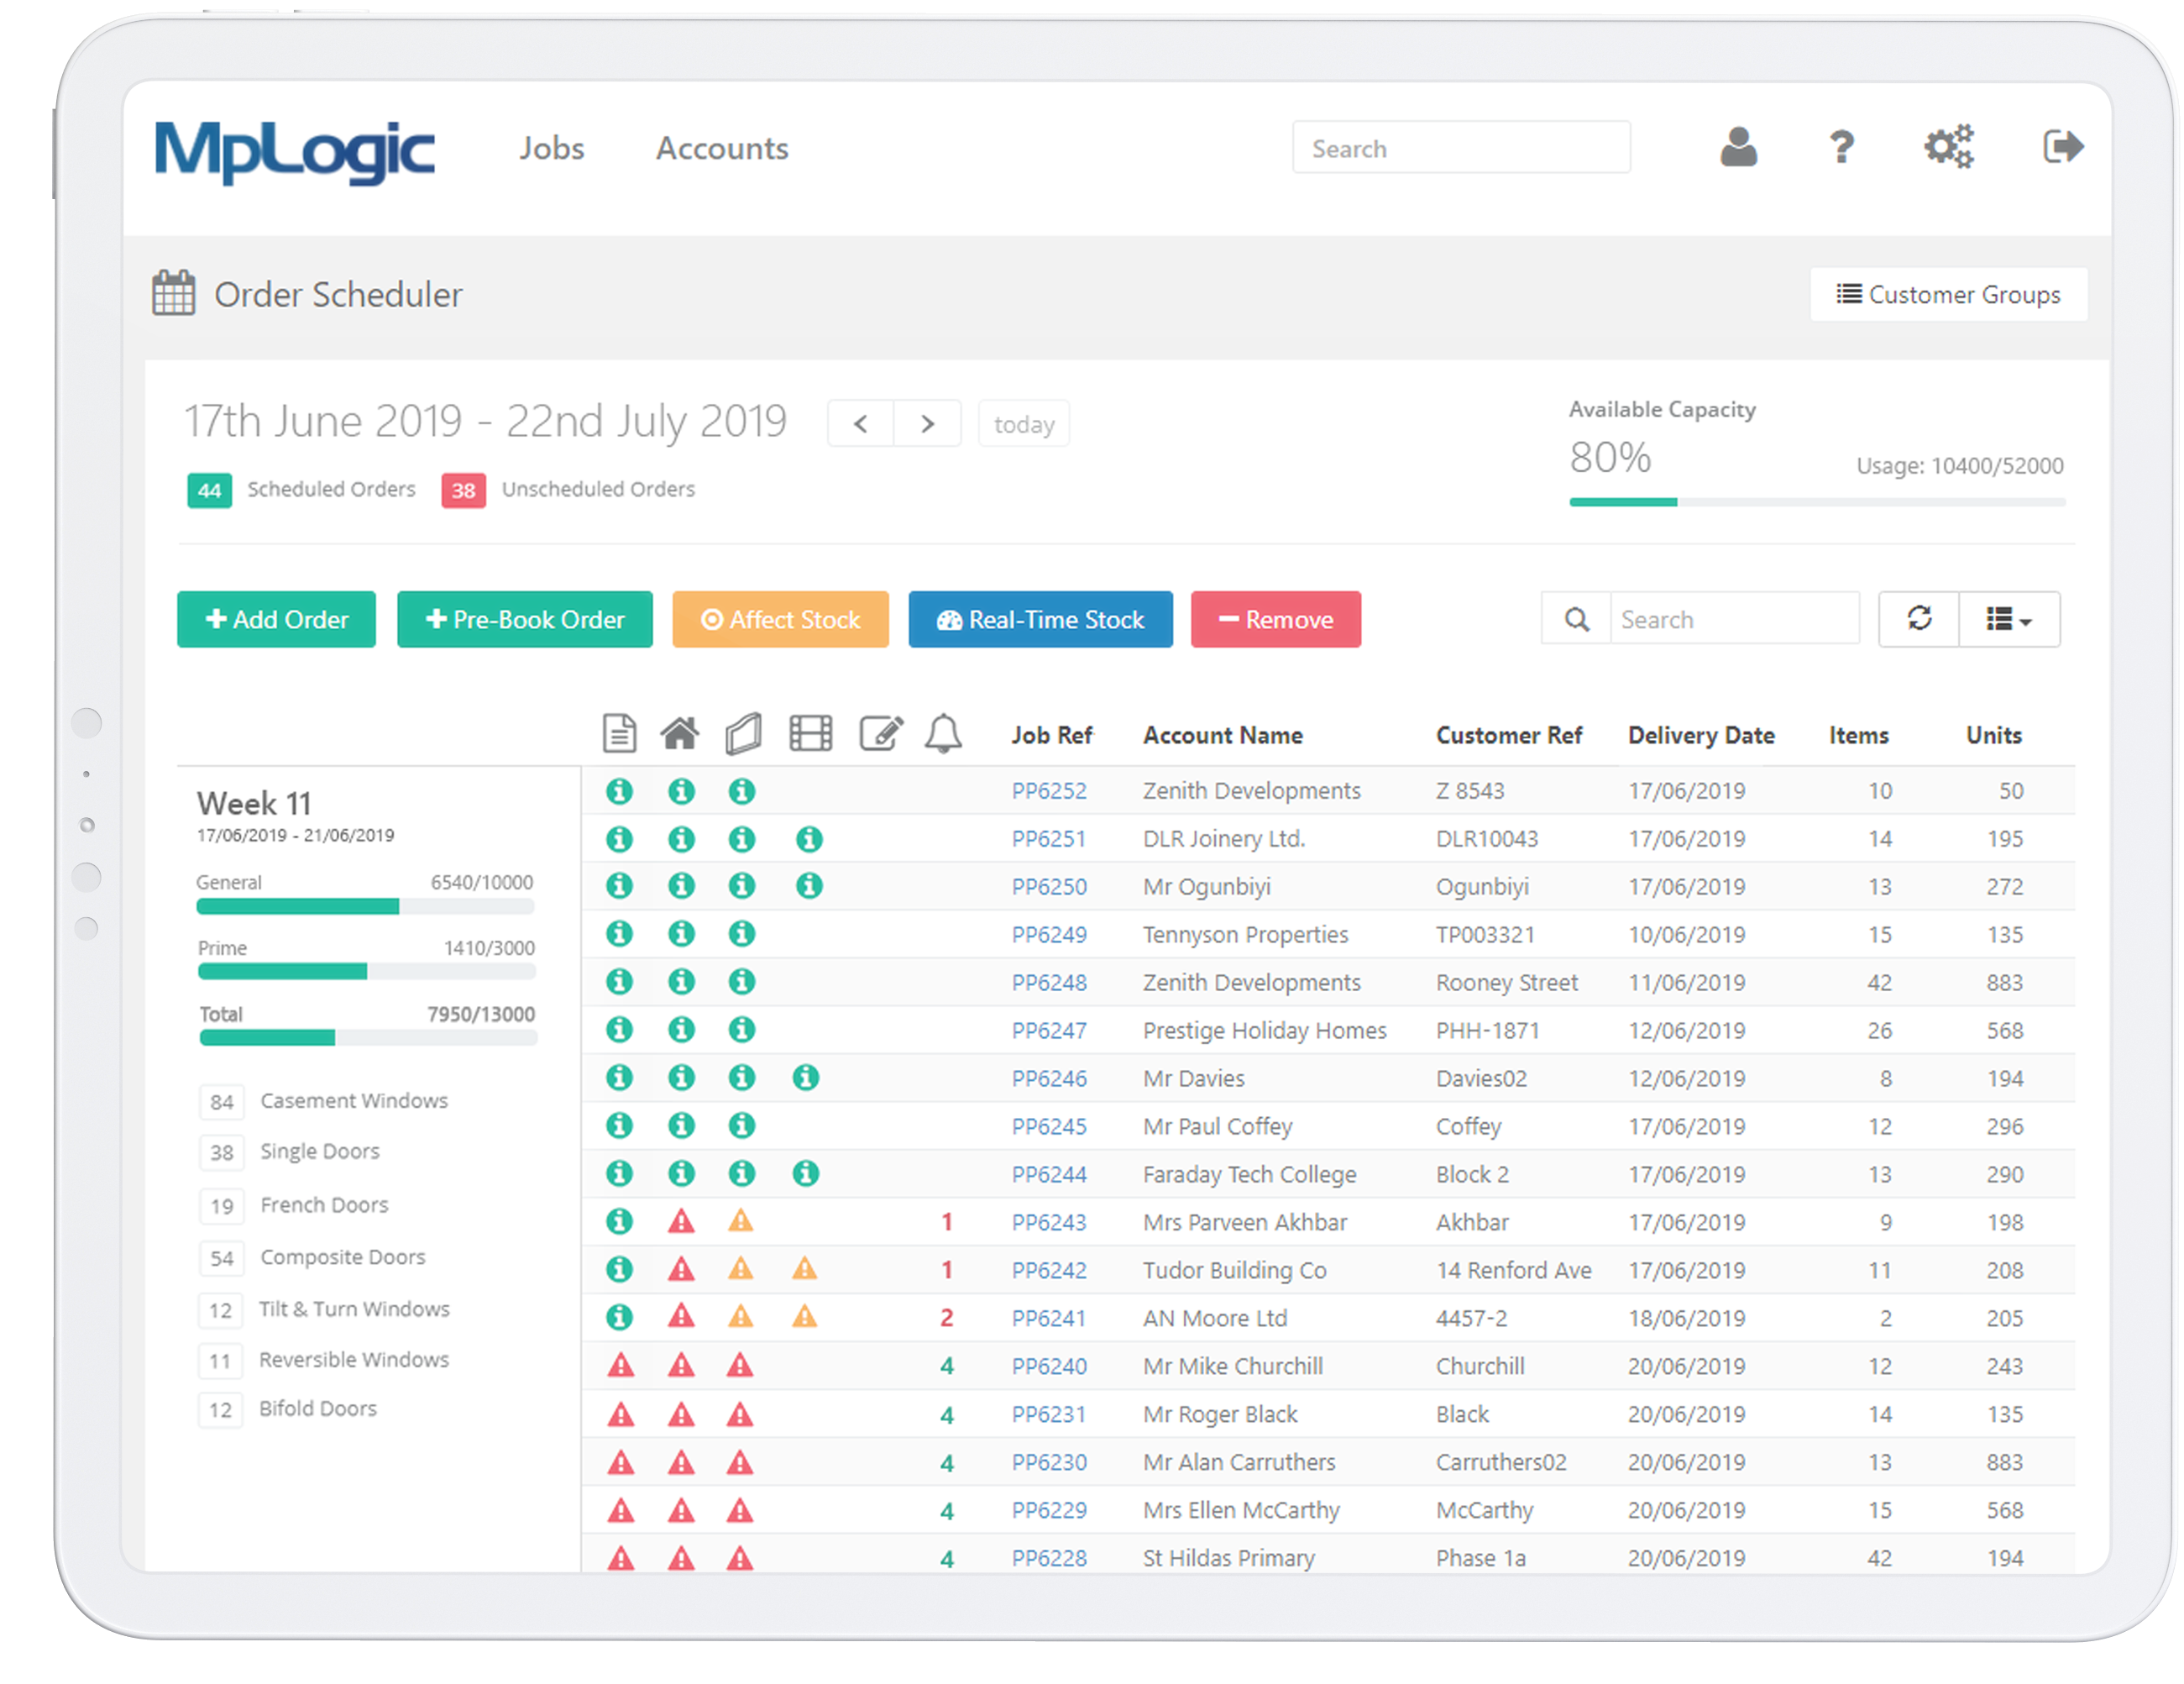Click the Total capacity progress bar
This screenshot has height=1684, width=2184.
tap(368, 1038)
